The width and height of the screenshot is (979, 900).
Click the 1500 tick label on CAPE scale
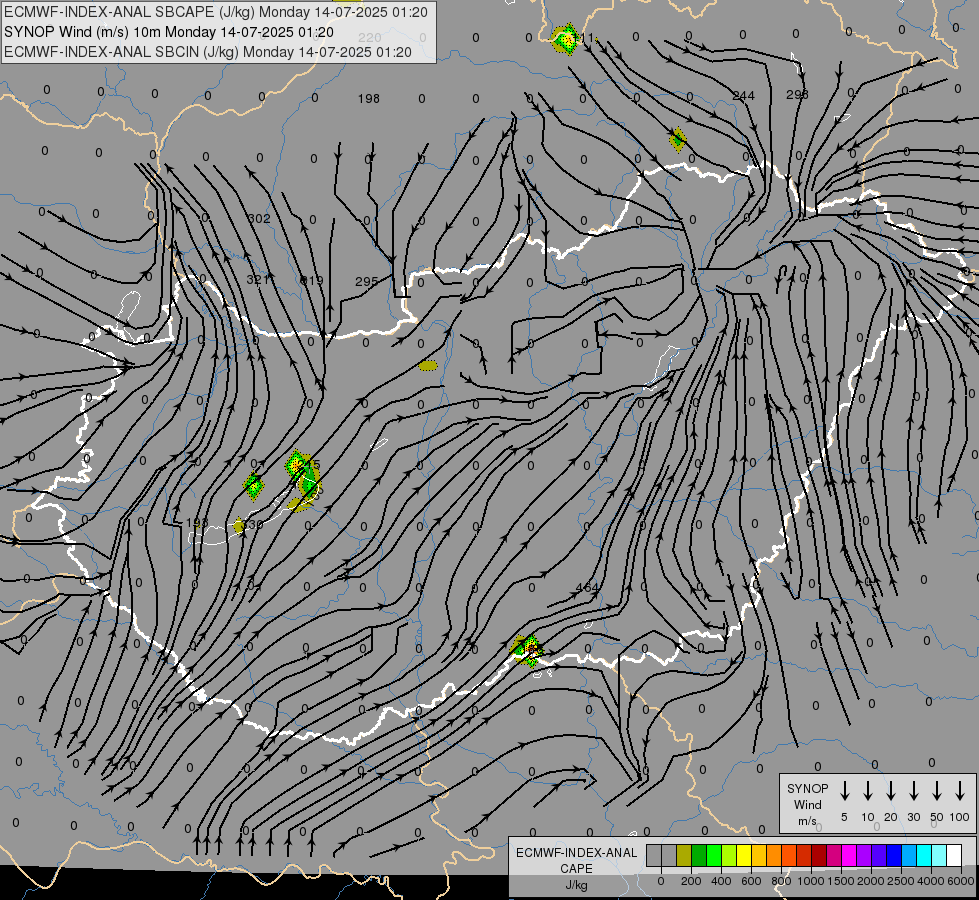click(x=840, y=881)
